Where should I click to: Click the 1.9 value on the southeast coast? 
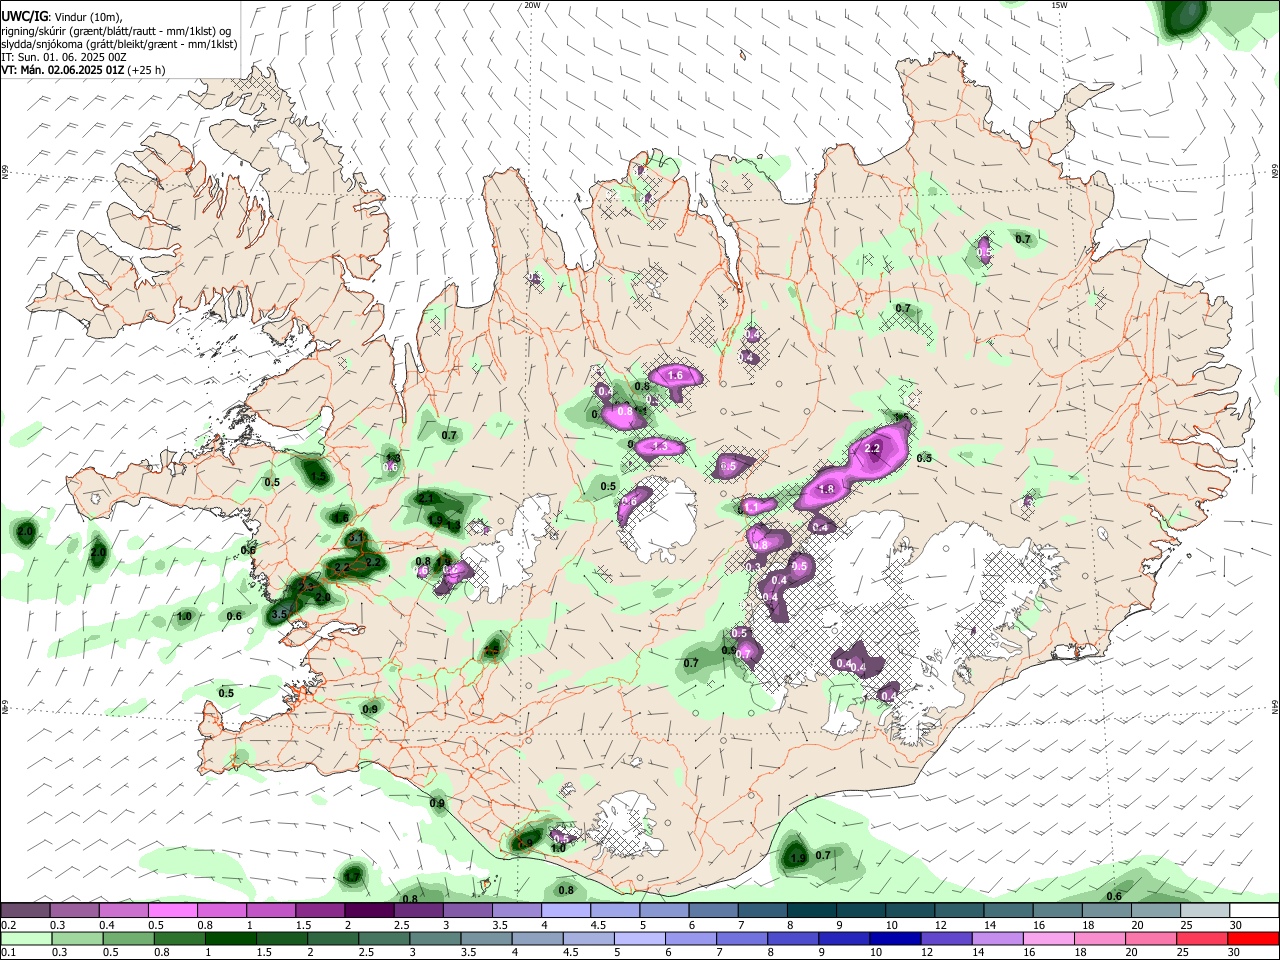point(798,858)
